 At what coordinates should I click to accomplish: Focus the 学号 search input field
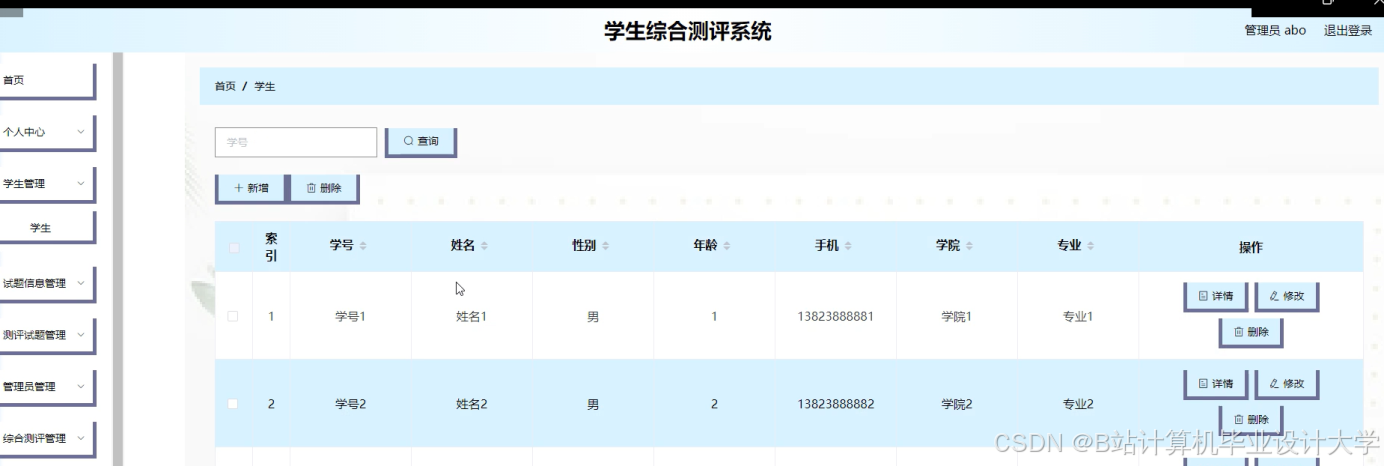coord(296,142)
